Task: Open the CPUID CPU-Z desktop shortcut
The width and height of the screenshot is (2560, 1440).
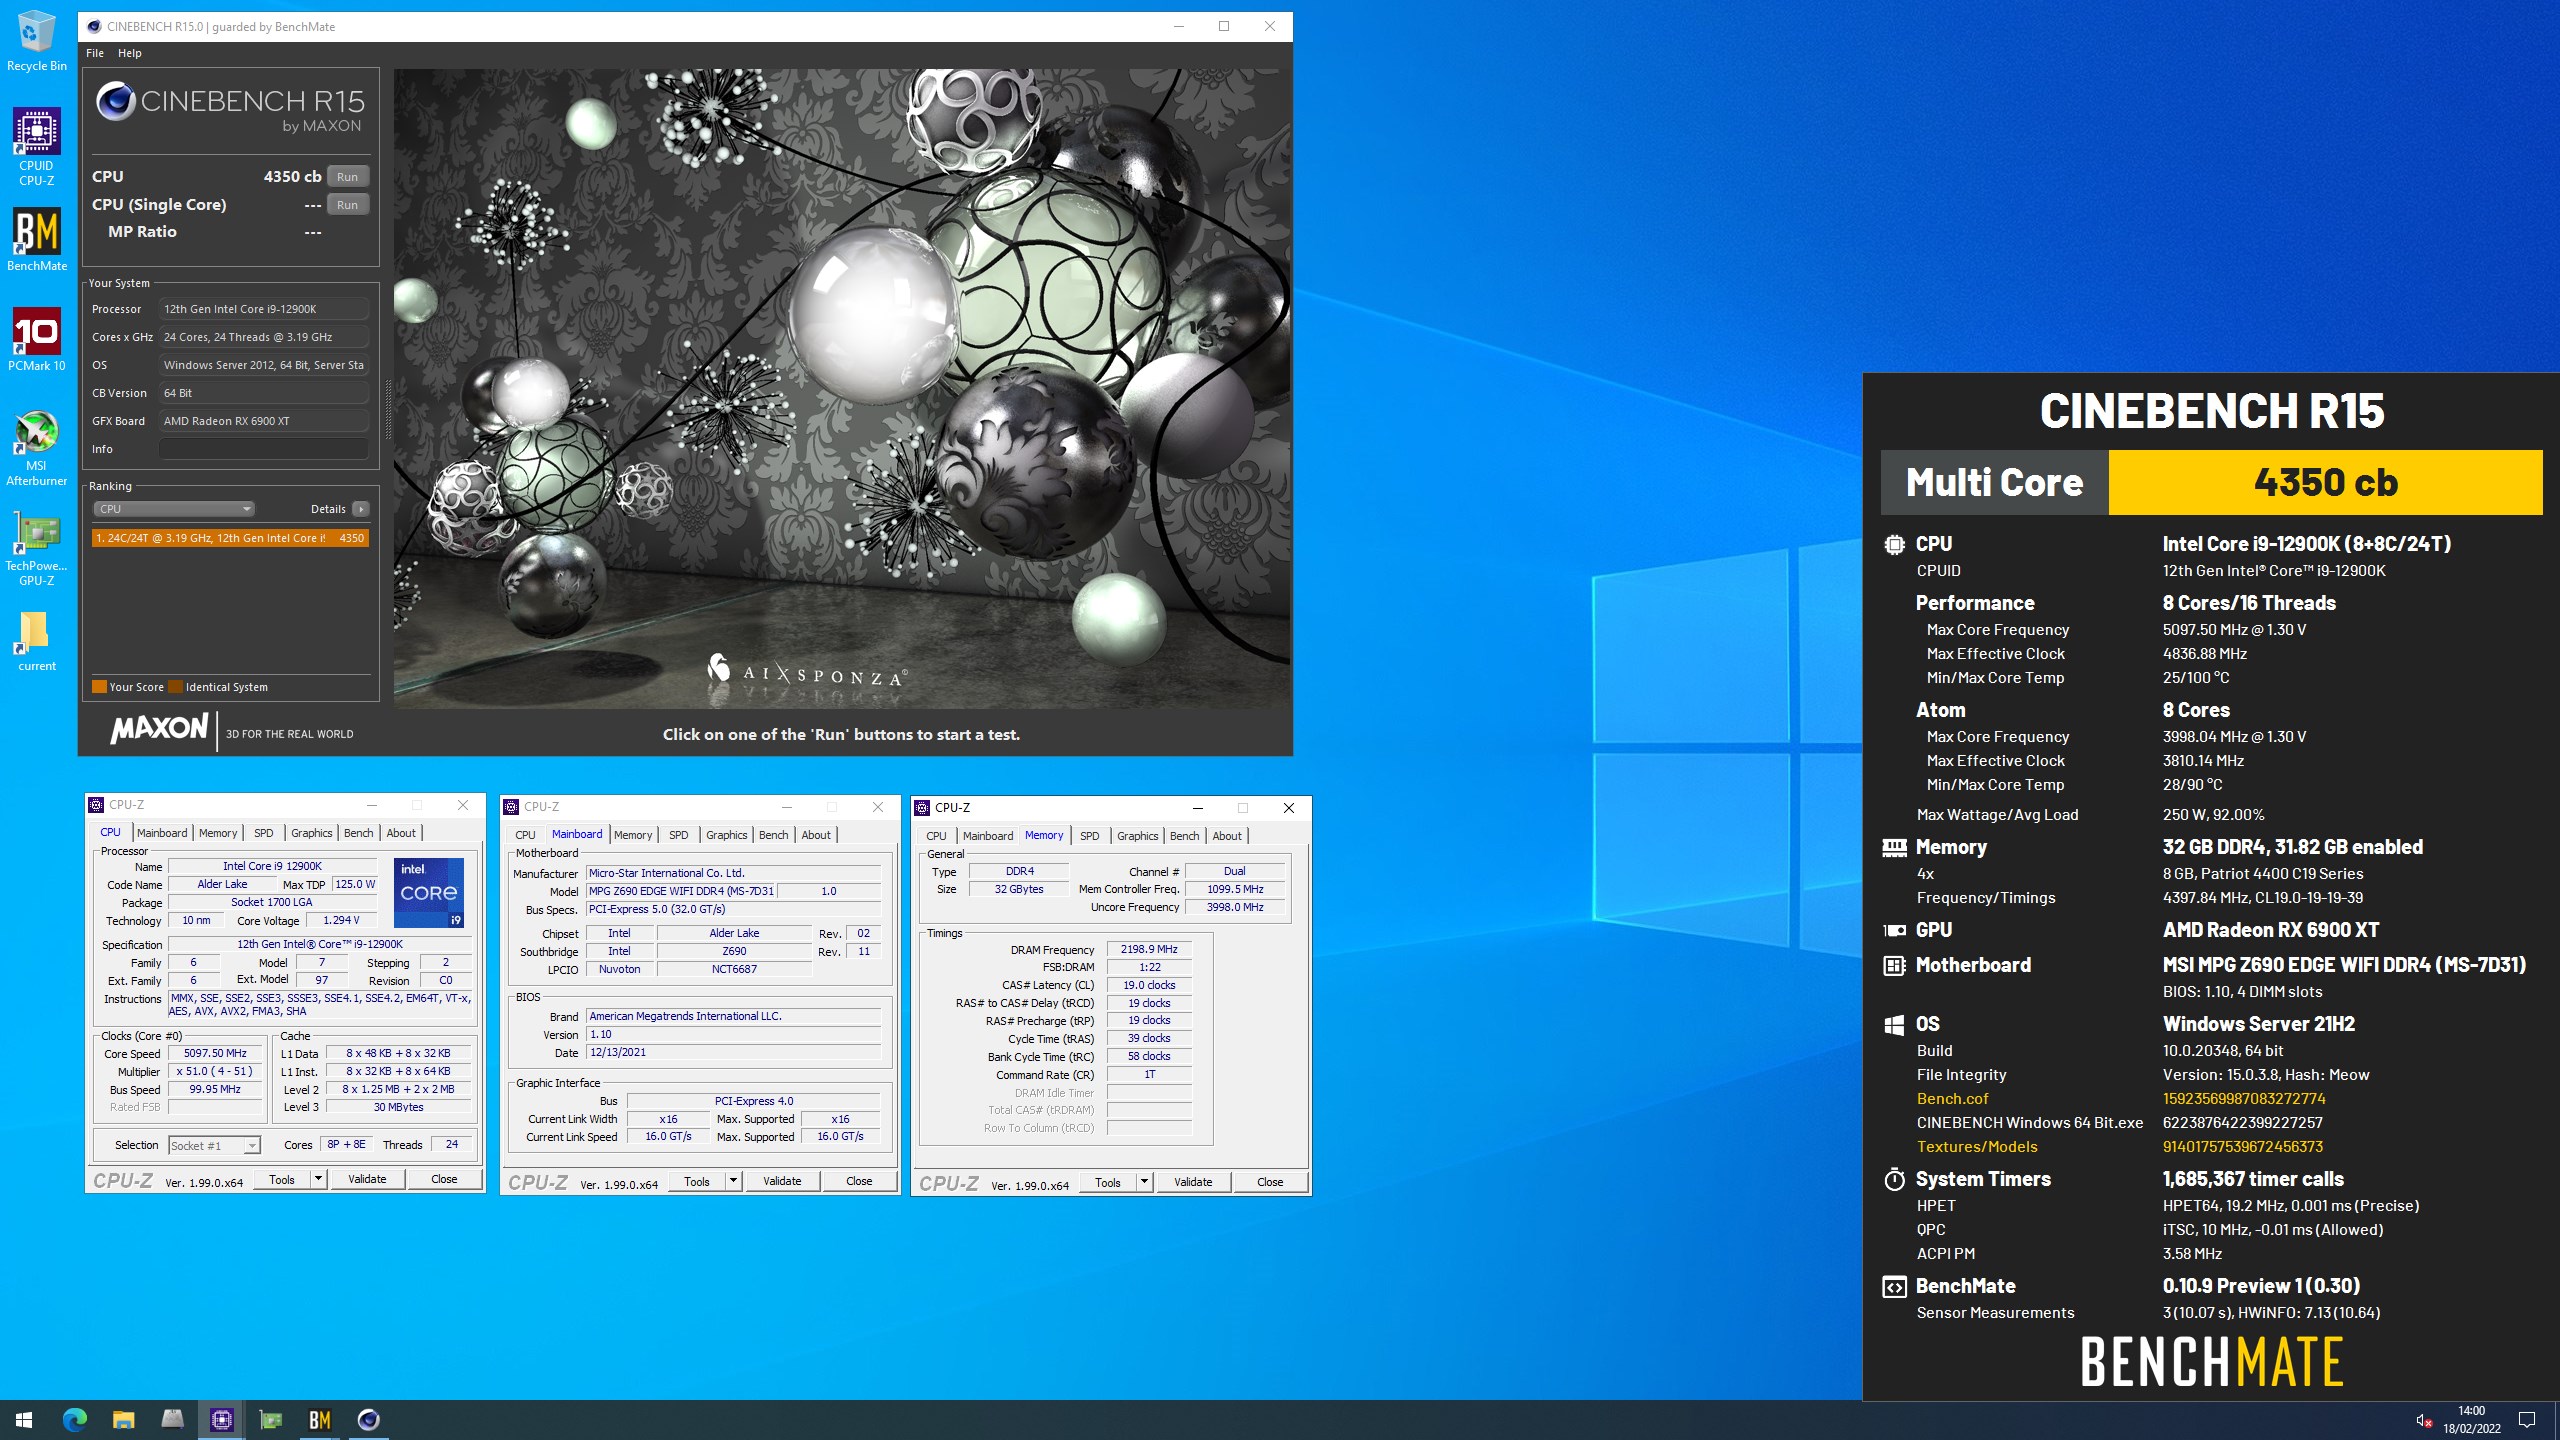Action: 36,146
